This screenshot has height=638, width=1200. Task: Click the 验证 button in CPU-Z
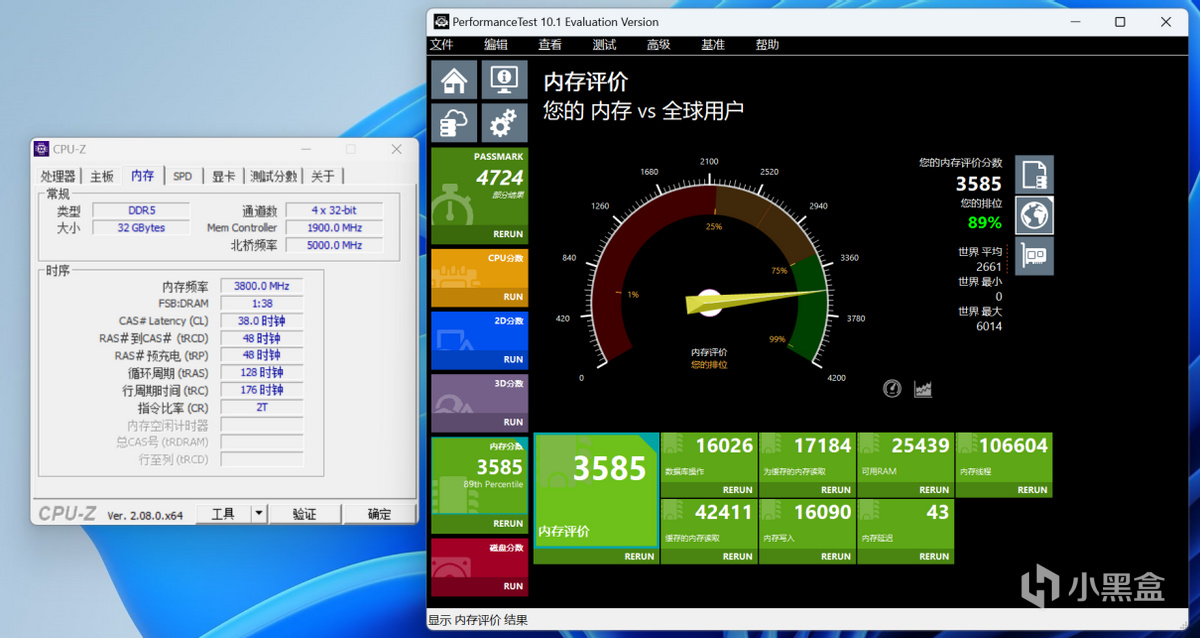304,514
